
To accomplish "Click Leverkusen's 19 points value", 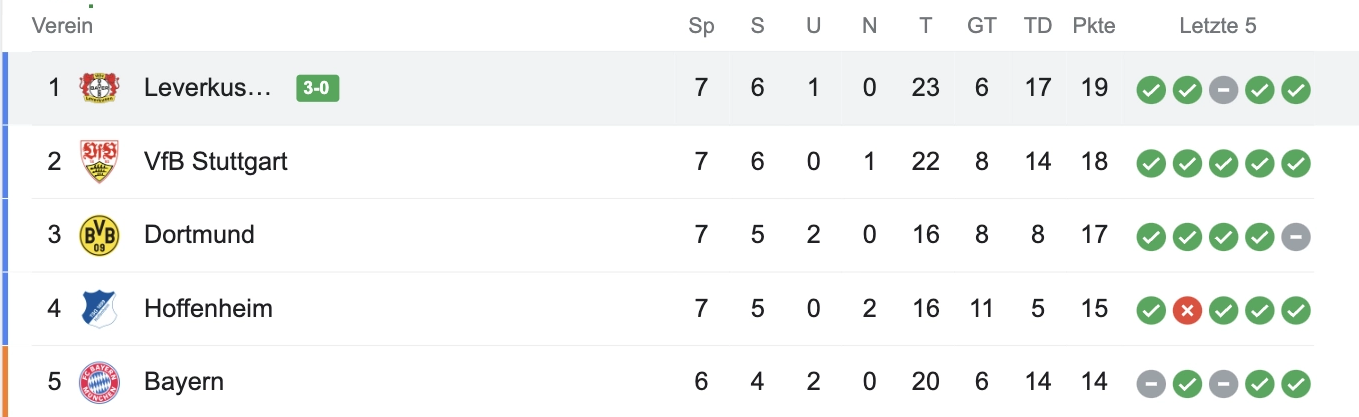I will coord(1094,88).
